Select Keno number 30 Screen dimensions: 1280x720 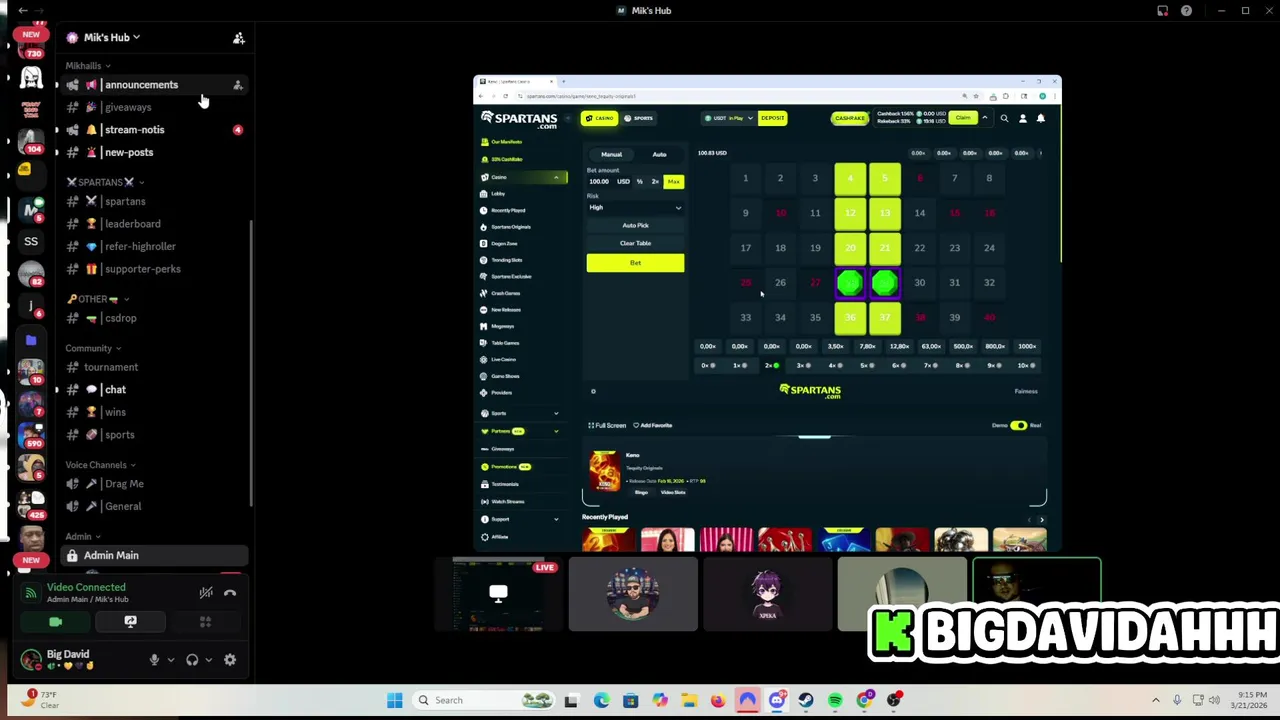click(x=919, y=283)
